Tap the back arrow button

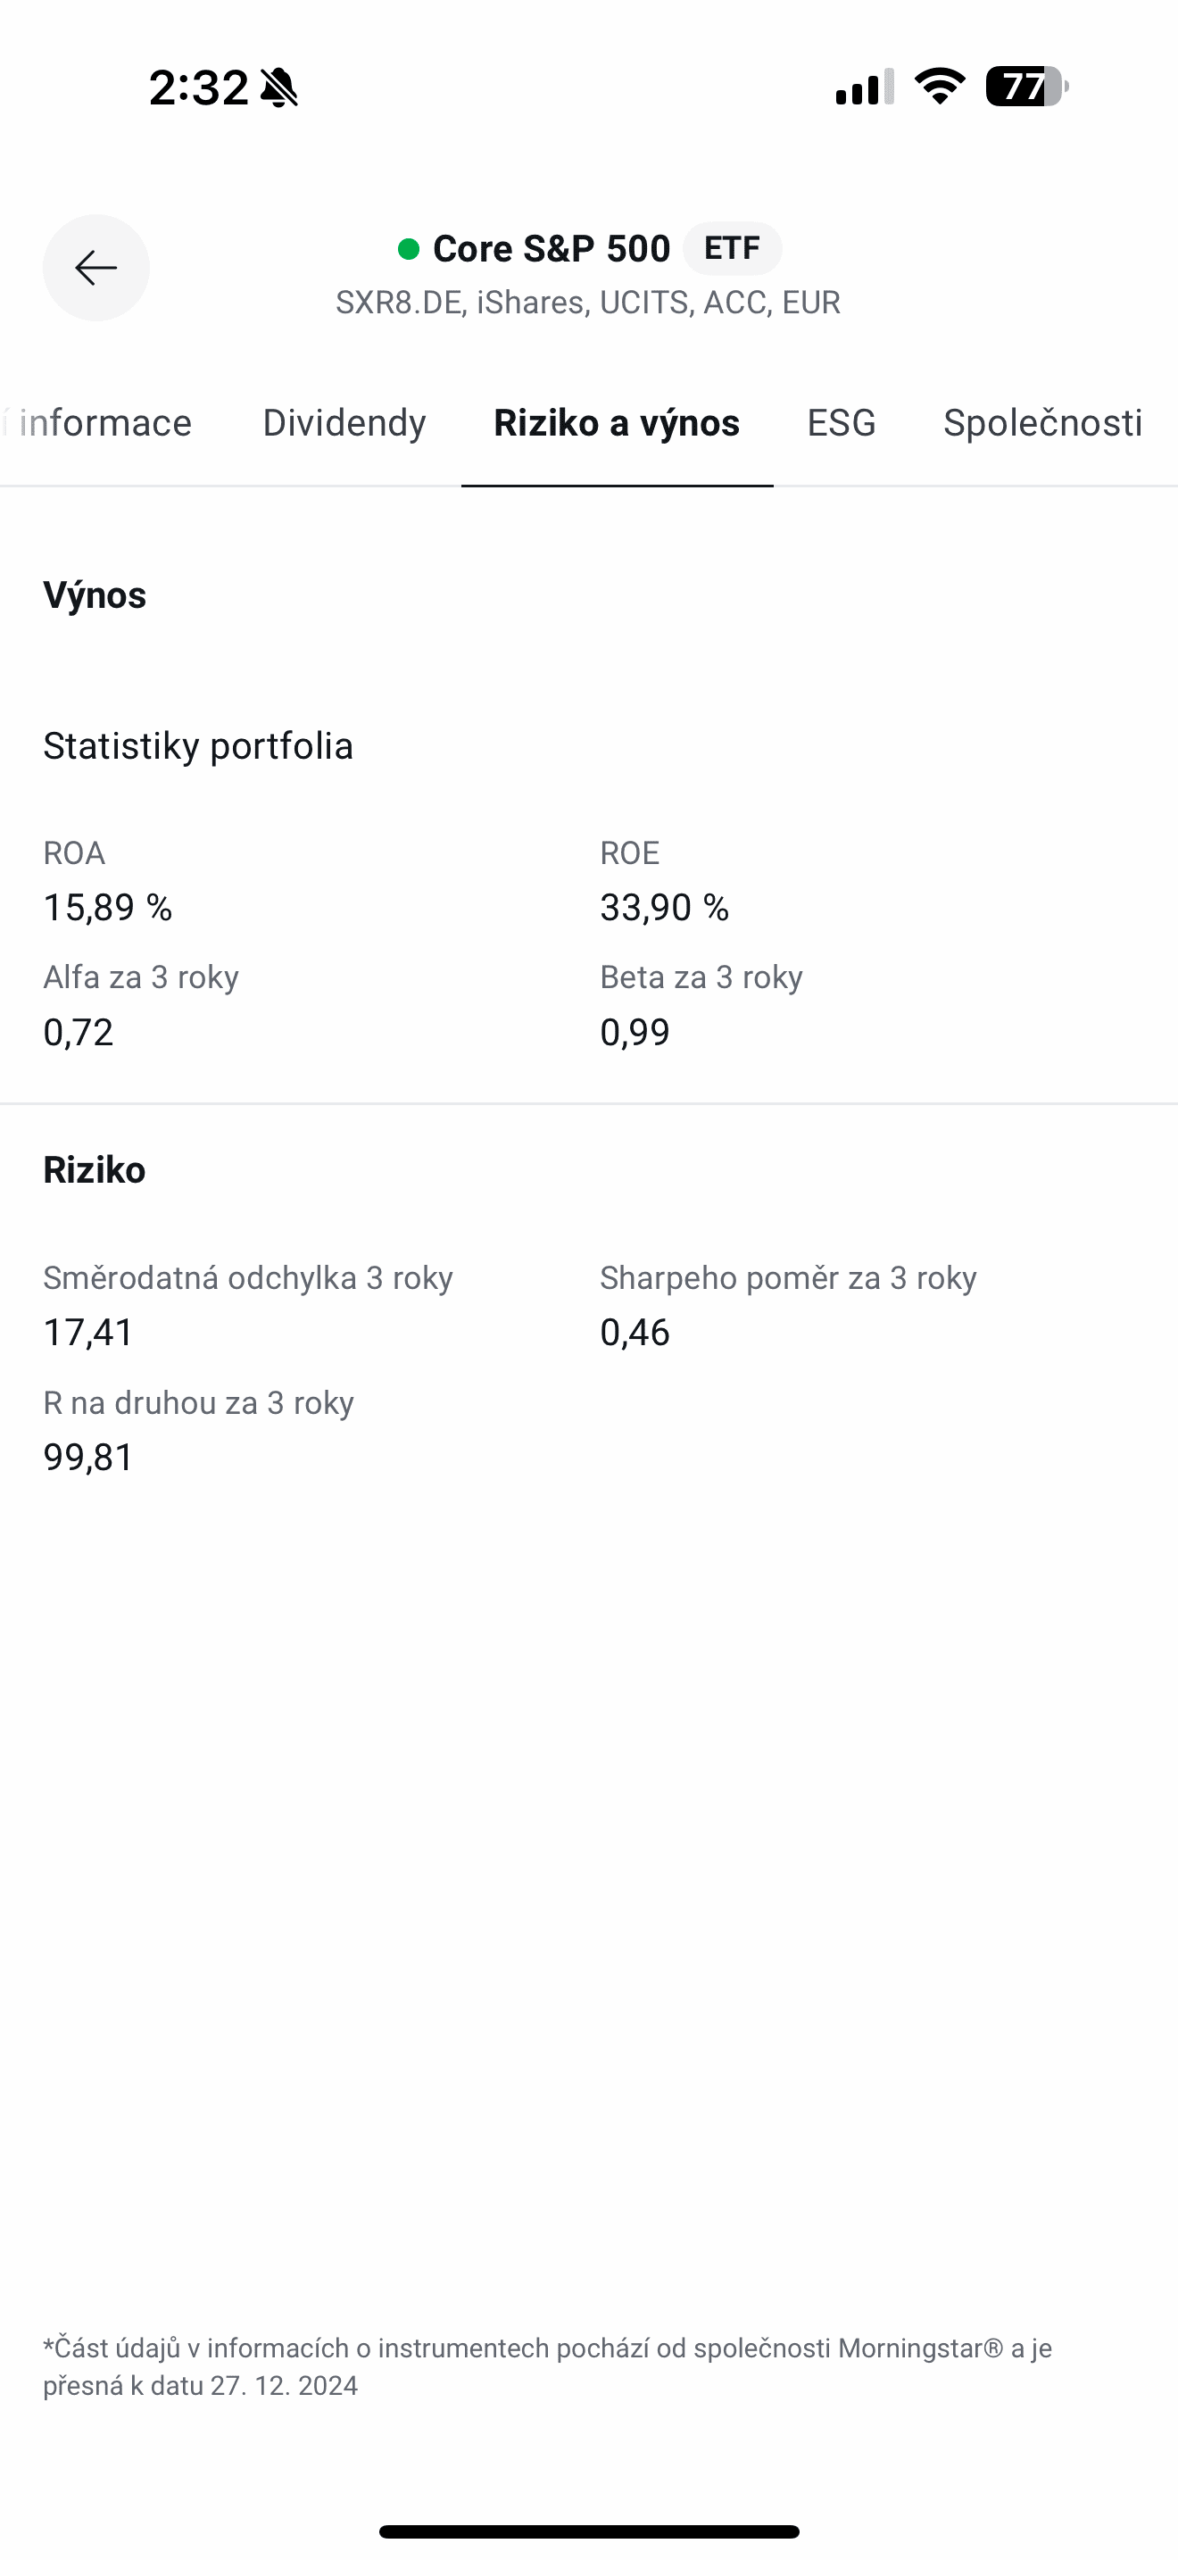pos(96,268)
